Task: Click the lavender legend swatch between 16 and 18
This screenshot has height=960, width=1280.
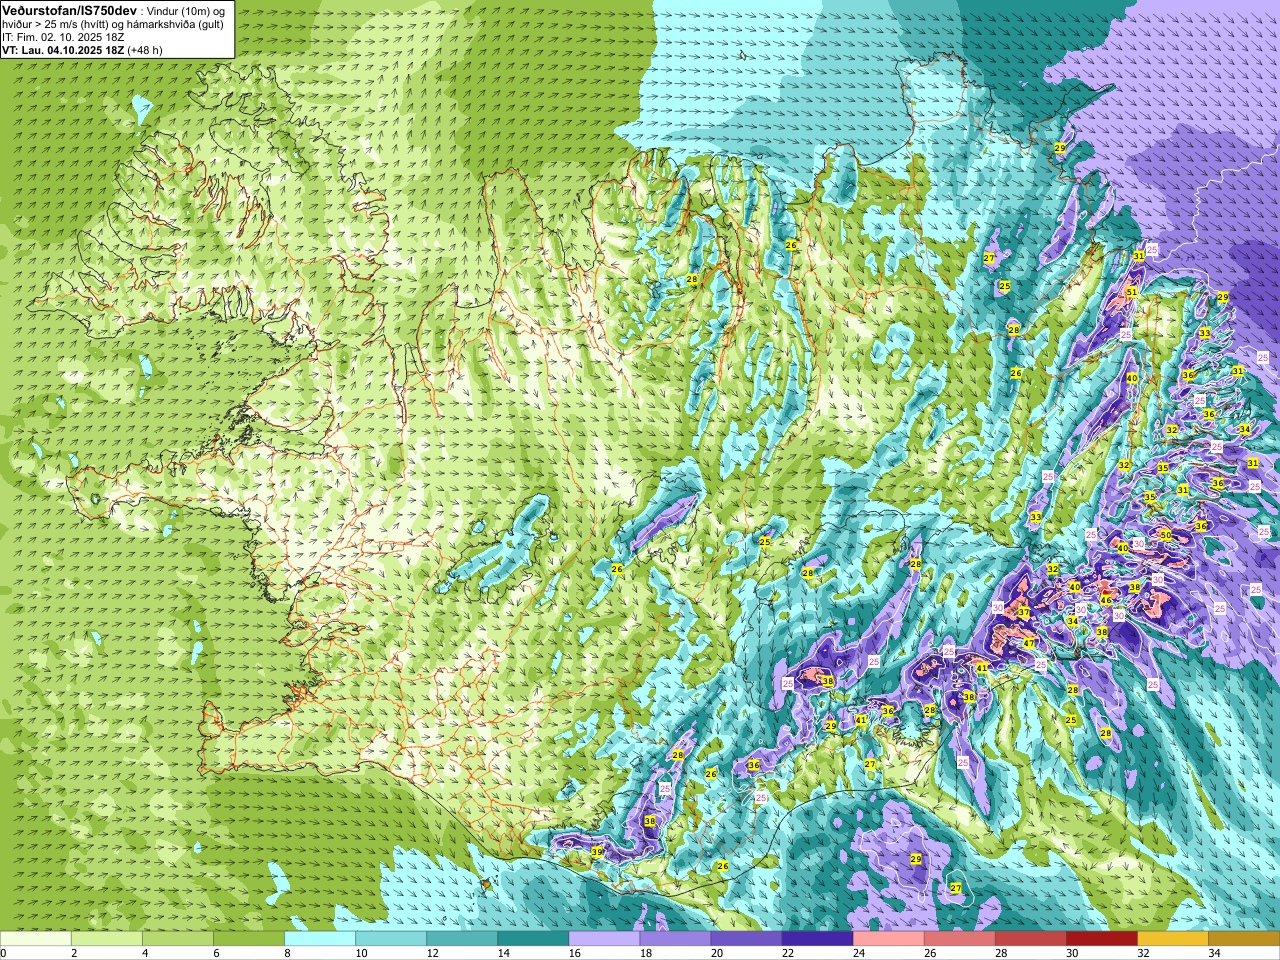Action: 604,939
